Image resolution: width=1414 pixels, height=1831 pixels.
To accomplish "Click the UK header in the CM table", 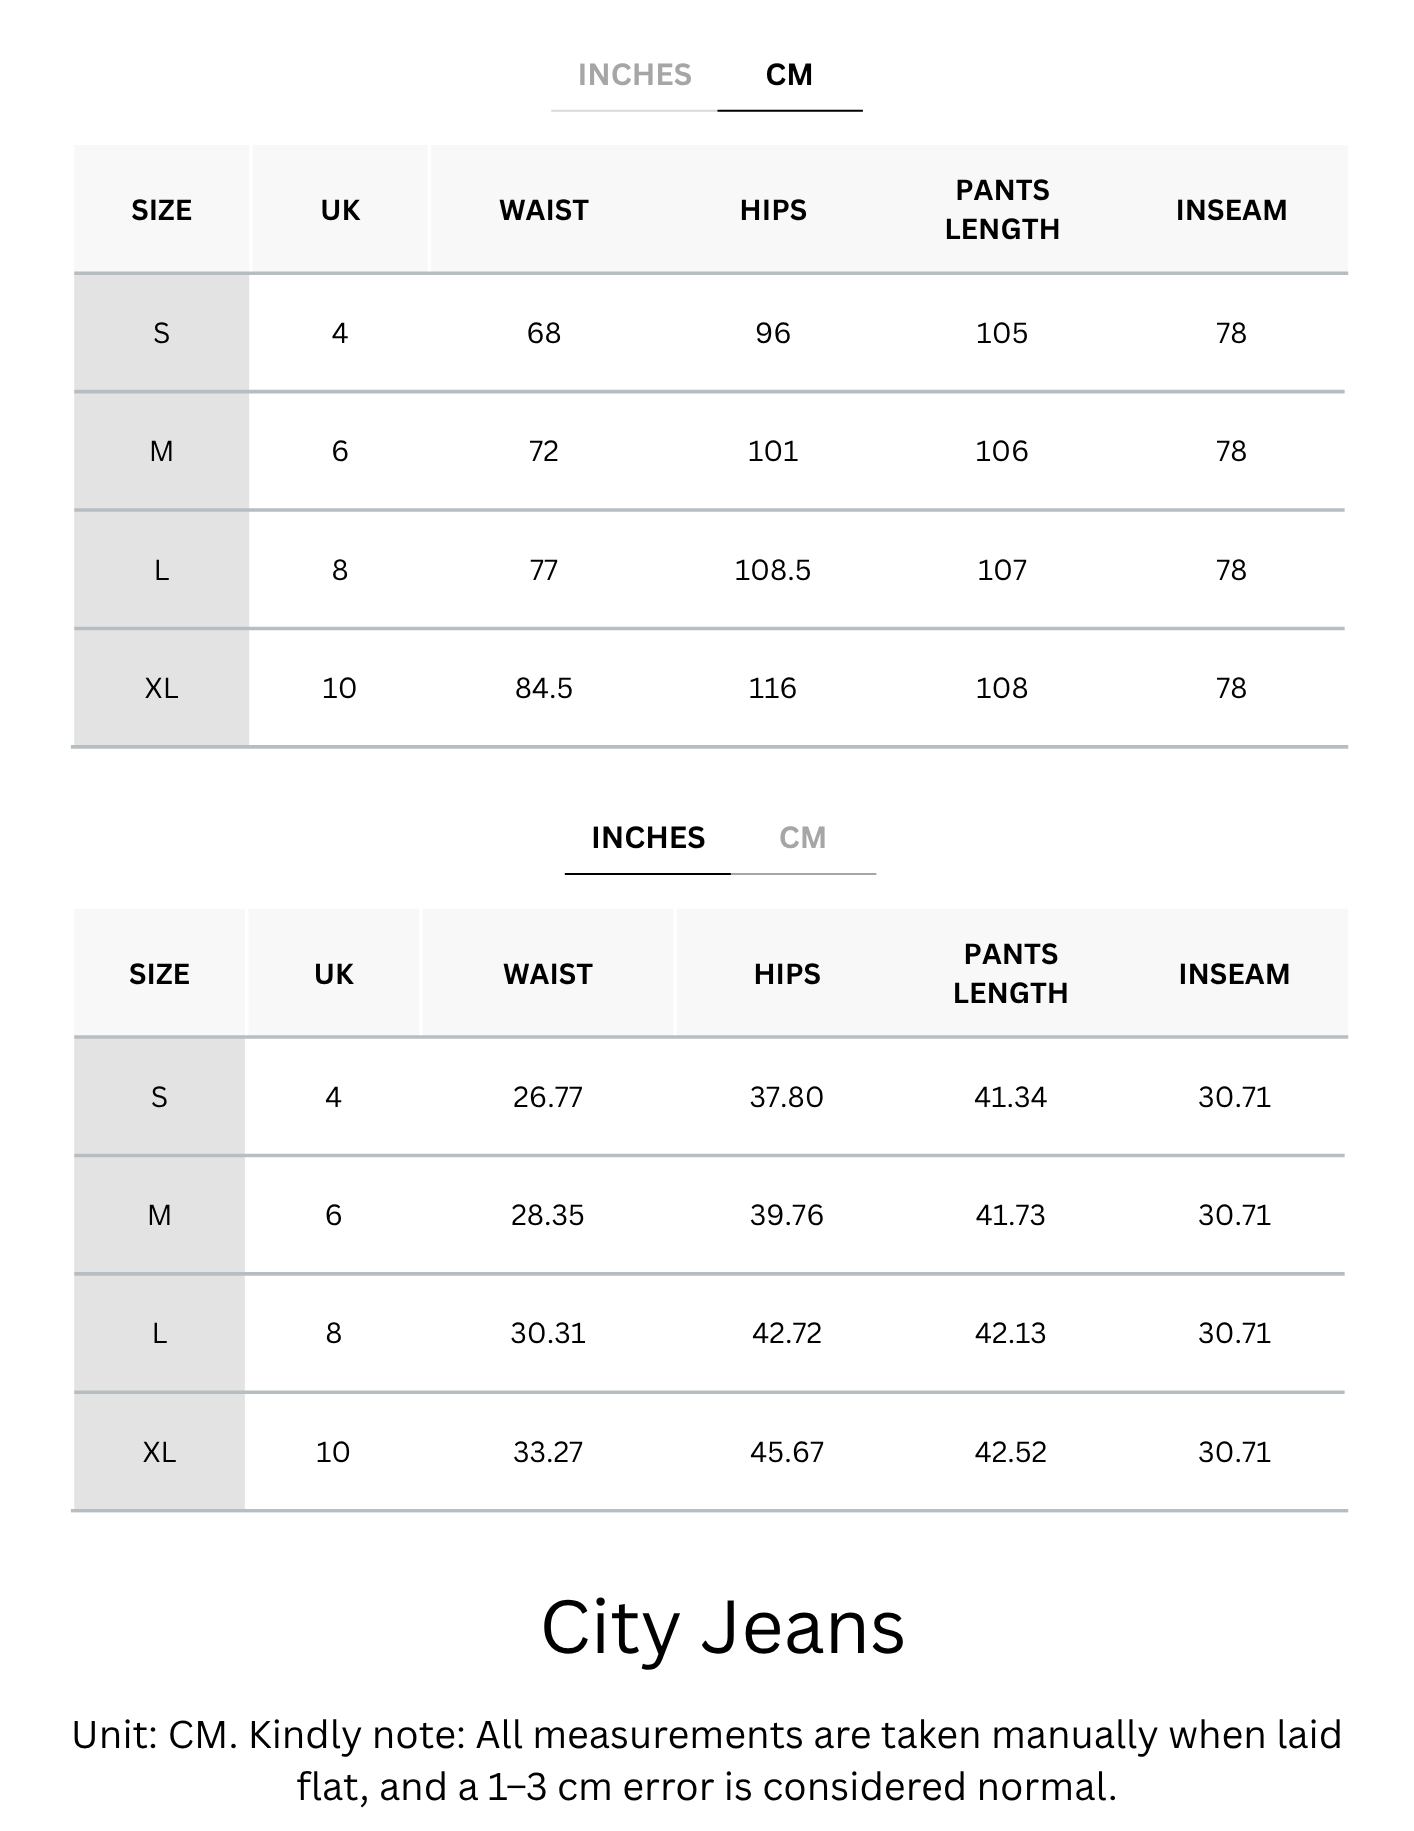I will tap(340, 210).
